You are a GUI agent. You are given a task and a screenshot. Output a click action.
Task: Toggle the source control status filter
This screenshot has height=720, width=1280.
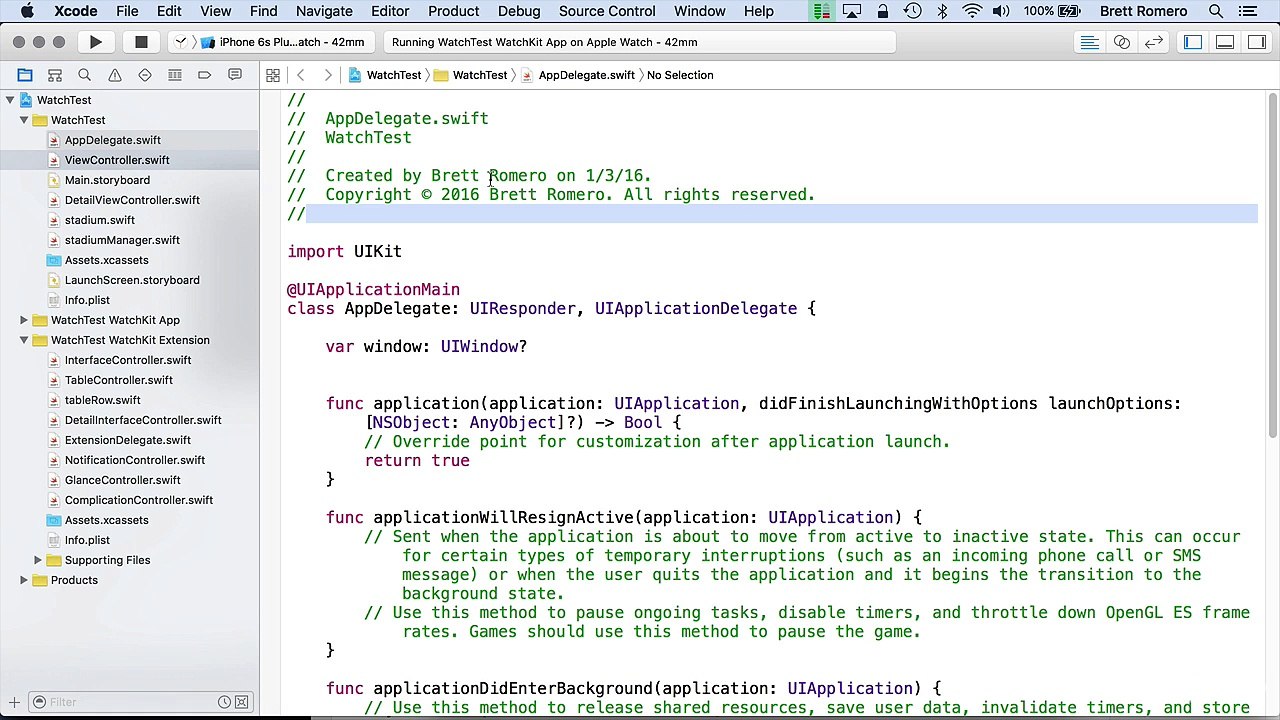pyautogui.click(x=240, y=702)
